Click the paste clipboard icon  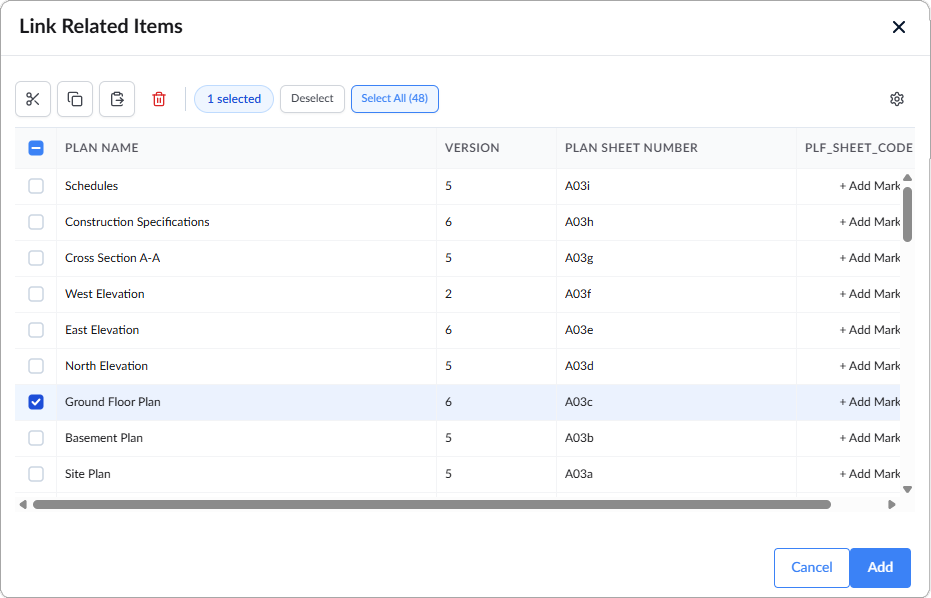(117, 99)
